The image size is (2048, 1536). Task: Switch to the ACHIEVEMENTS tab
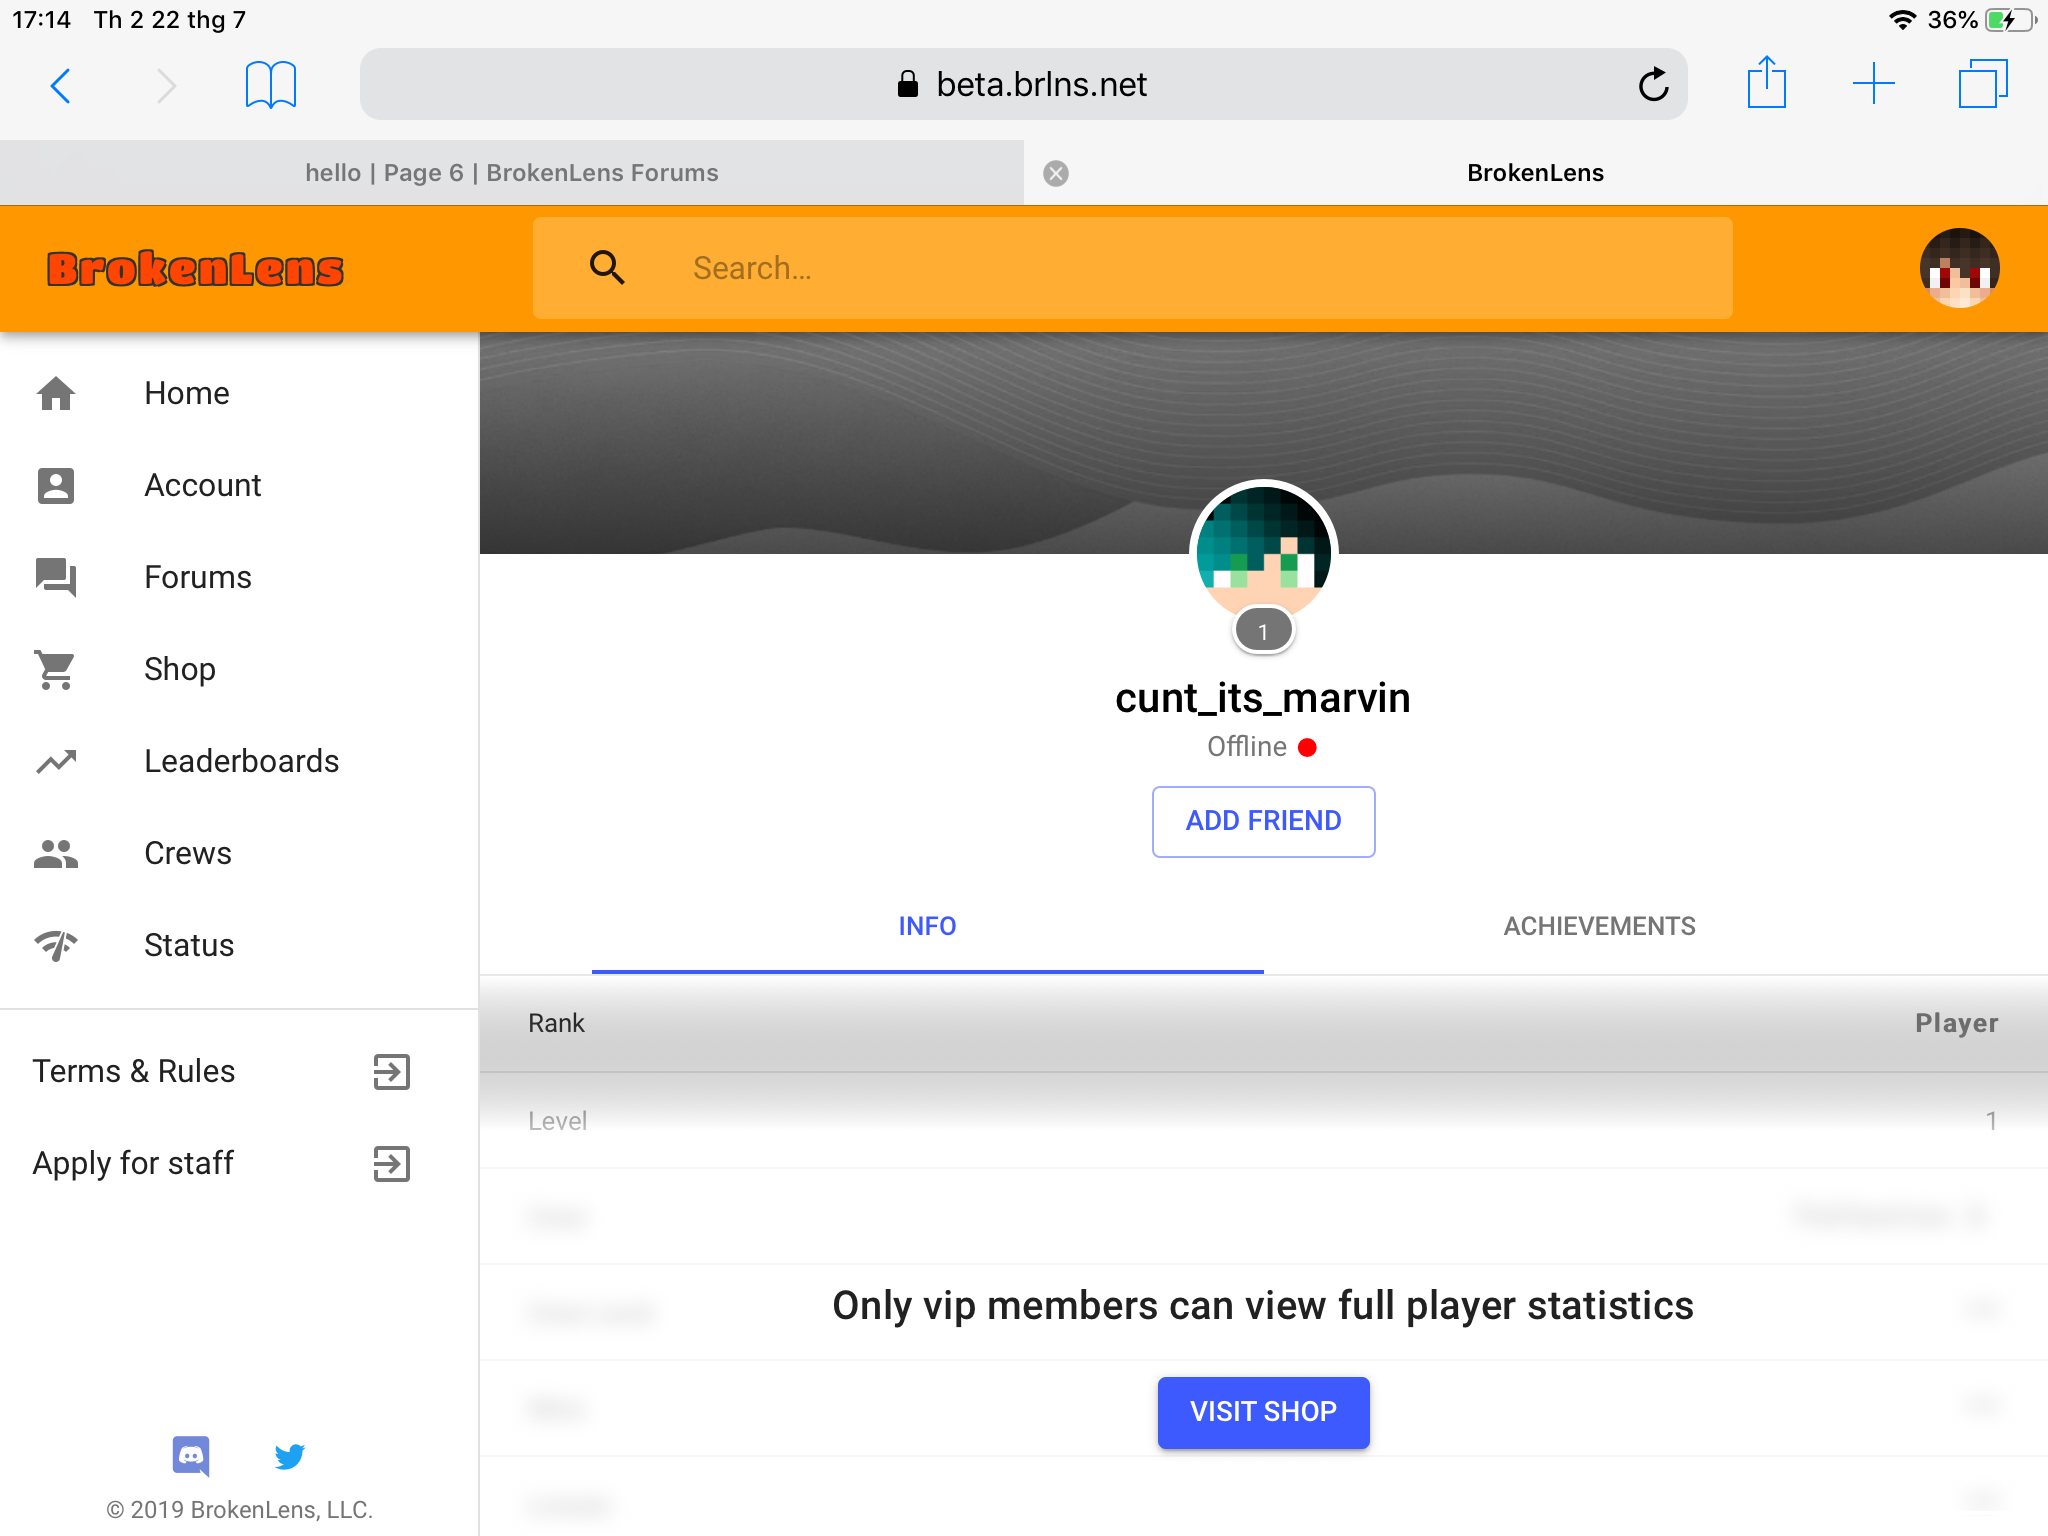[x=1599, y=926]
